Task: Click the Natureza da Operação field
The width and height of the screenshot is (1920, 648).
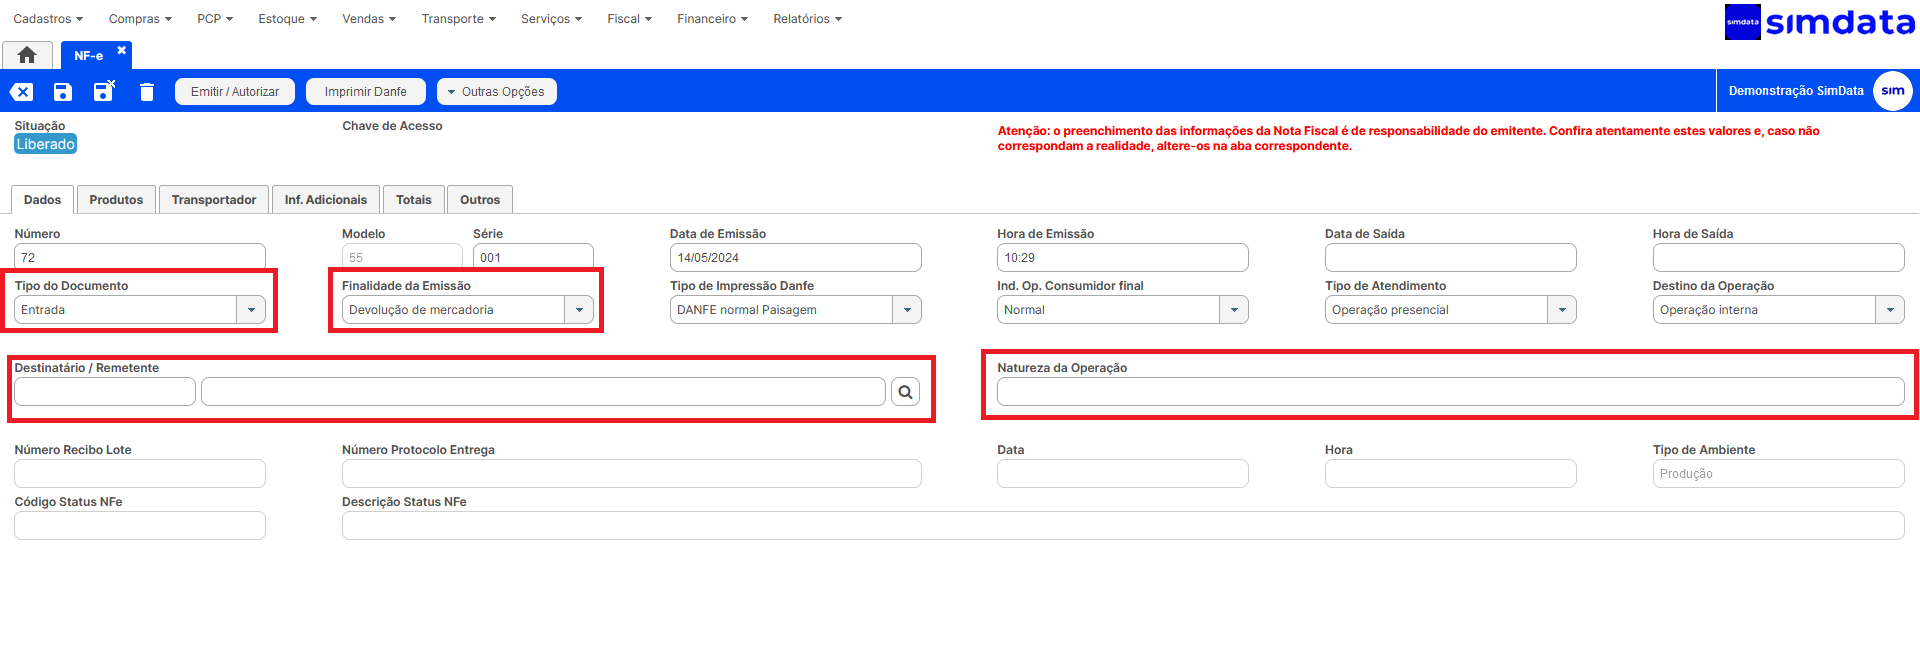Action: pyautogui.click(x=1451, y=392)
